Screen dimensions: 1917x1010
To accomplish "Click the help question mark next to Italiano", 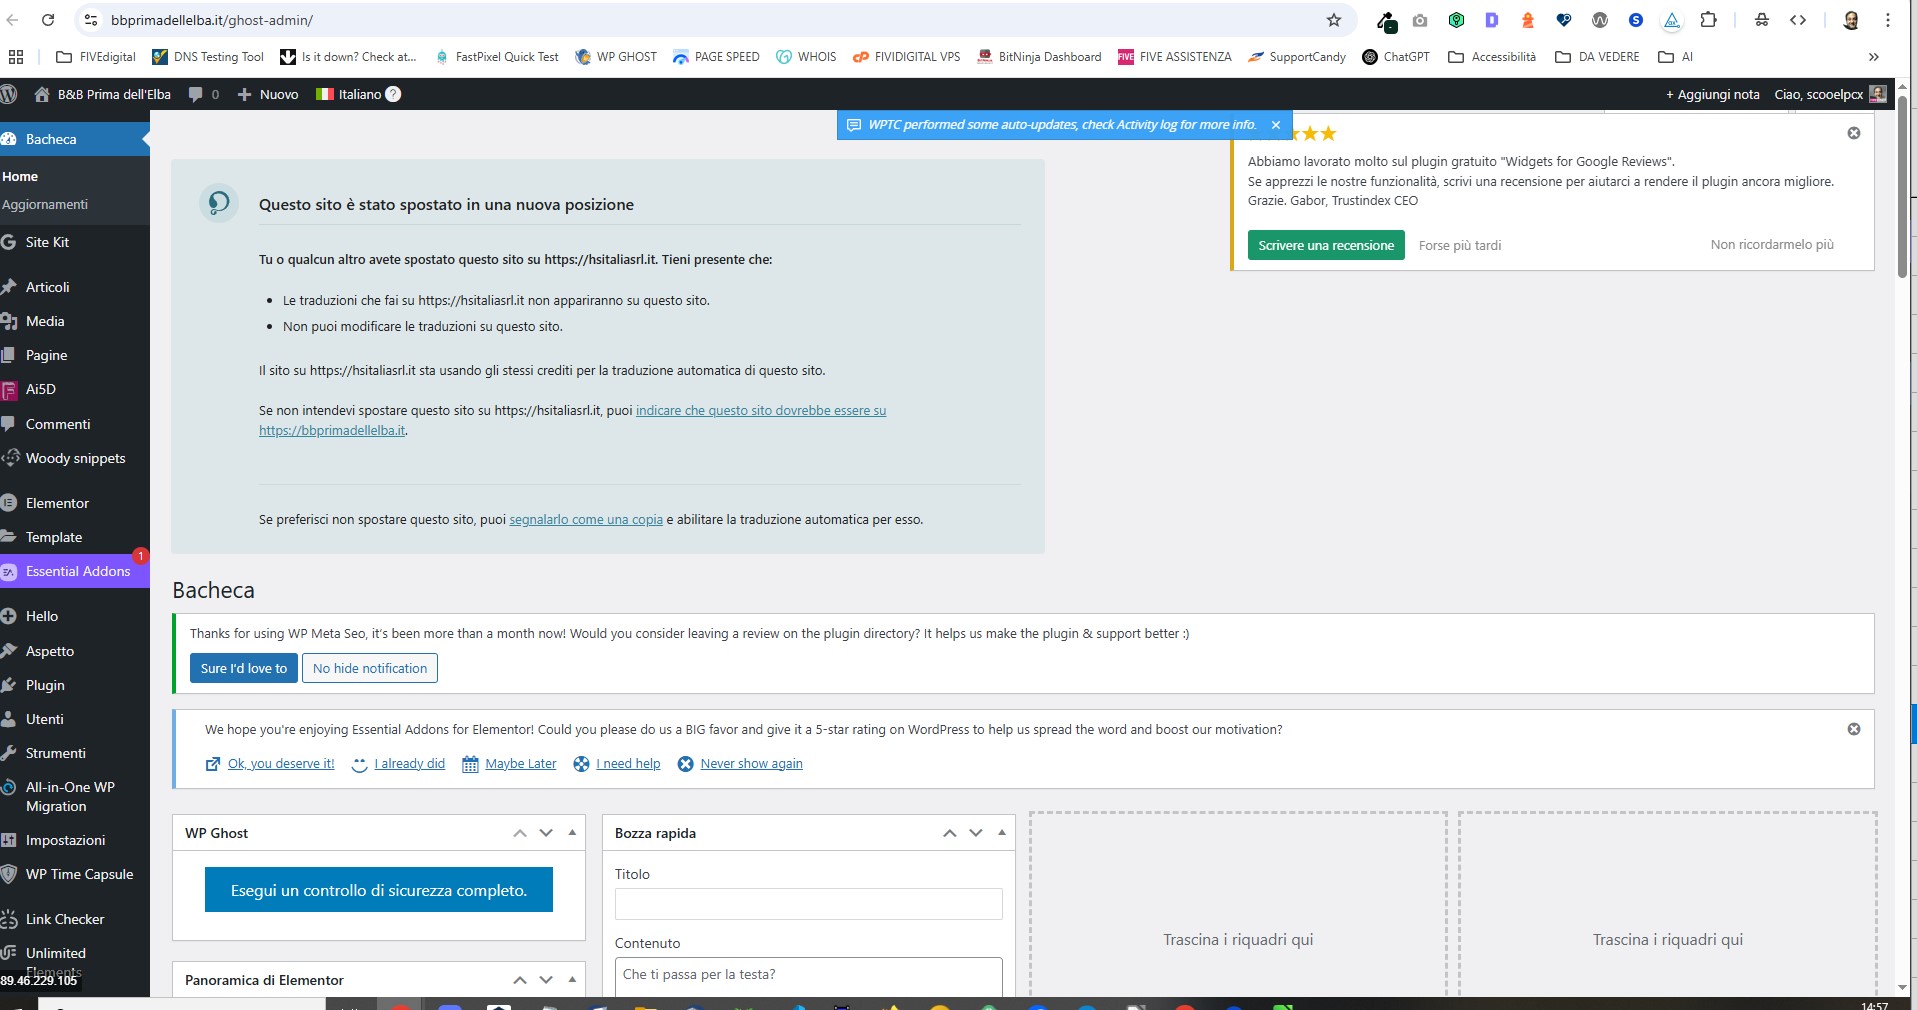I will [x=393, y=94].
